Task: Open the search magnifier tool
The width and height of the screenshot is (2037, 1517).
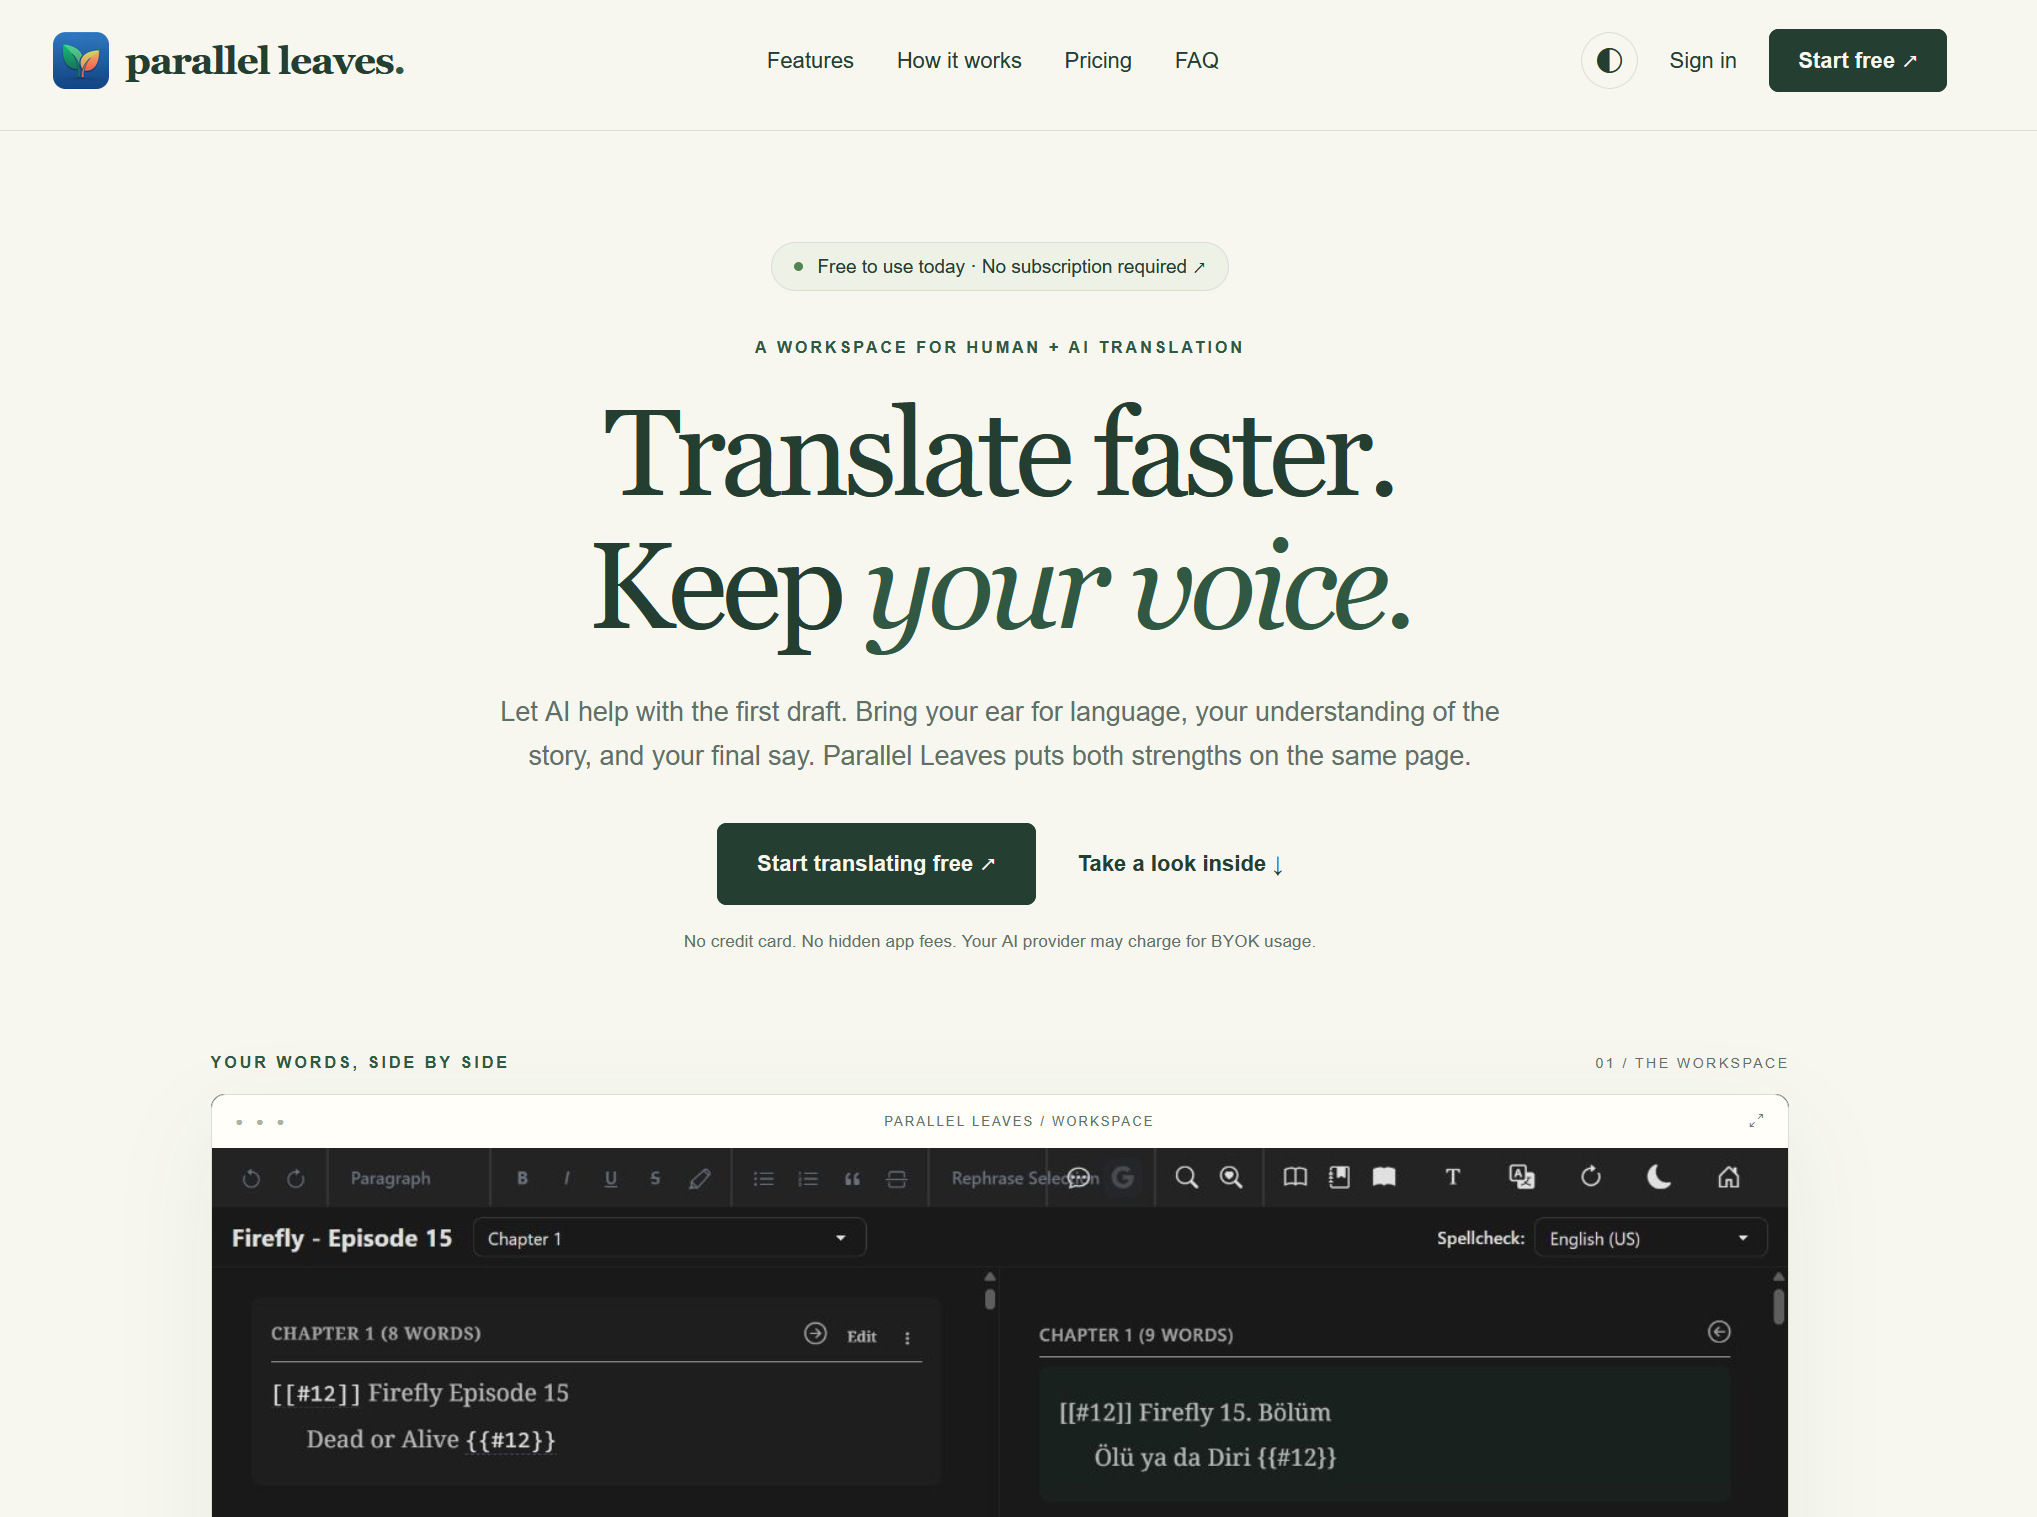Action: point(1187,1177)
